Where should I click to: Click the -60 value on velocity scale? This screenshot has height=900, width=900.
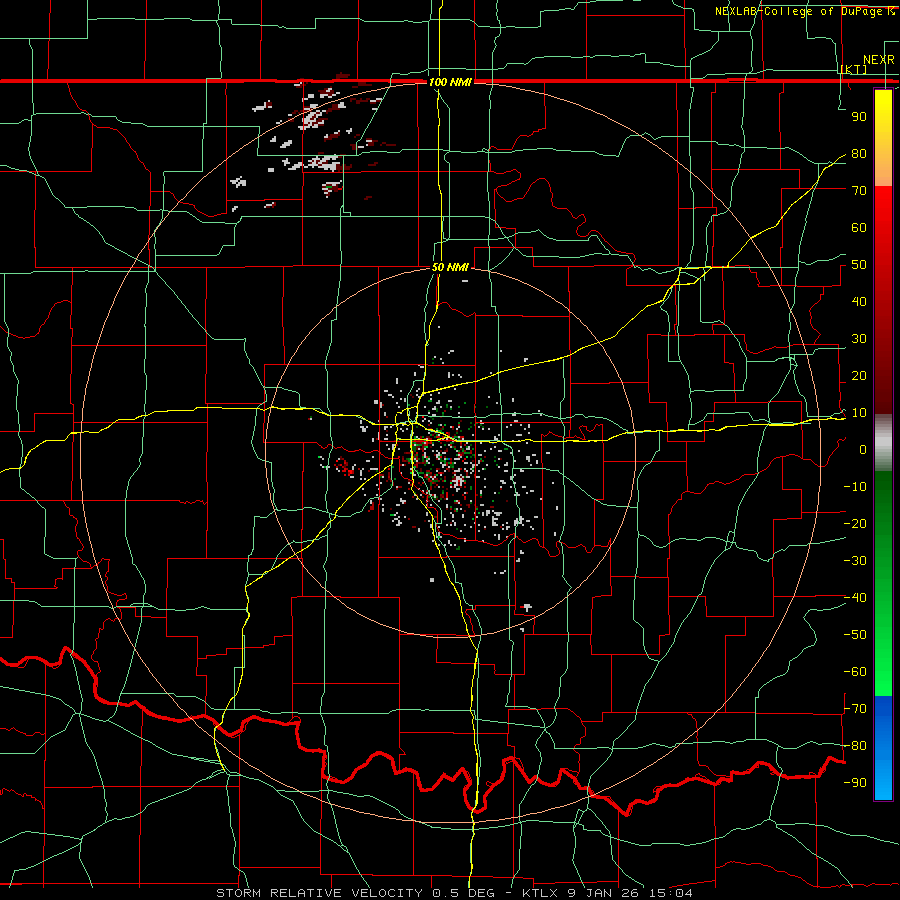pos(855,672)
